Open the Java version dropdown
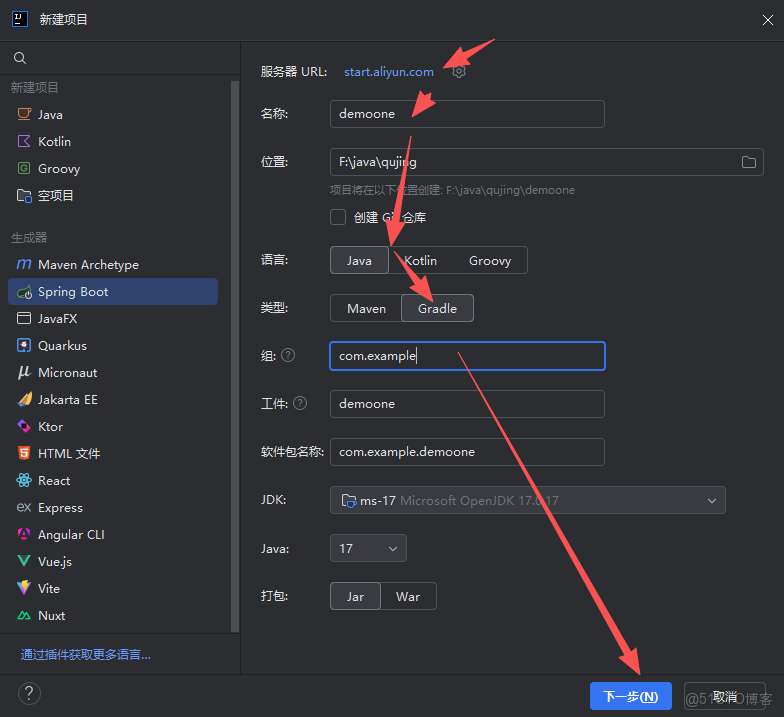 tap(368, 548)
